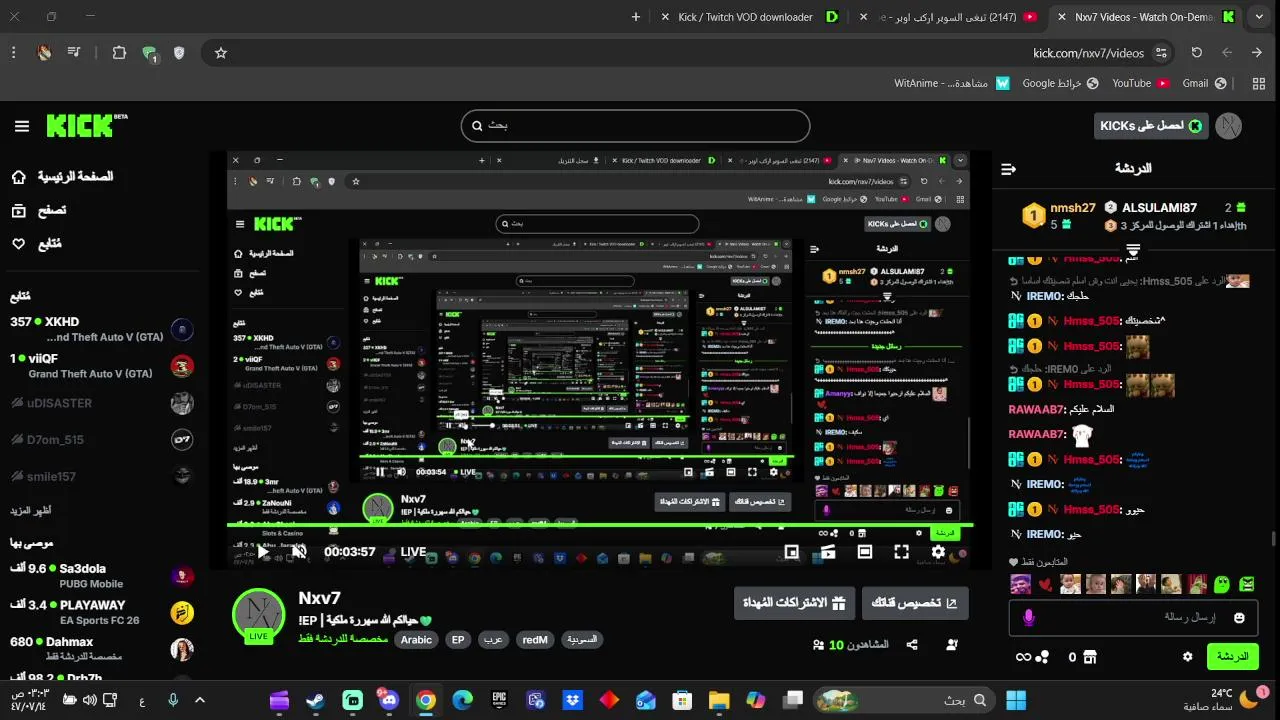Open Google Maps bookmark
This screenshot has height=720, width=1280.
coord(1060,83)
